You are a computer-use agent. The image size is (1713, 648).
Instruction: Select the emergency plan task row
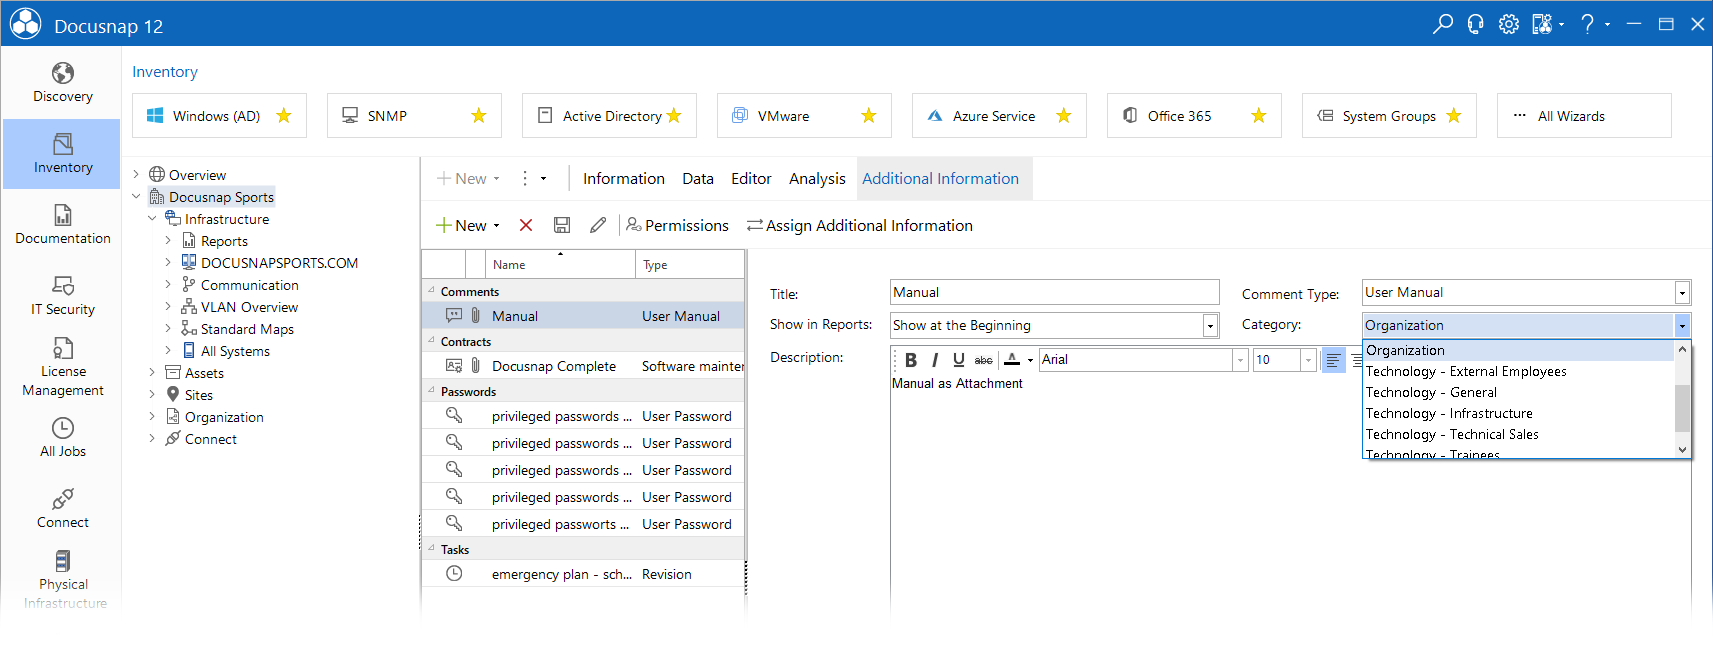click(583, 574)
